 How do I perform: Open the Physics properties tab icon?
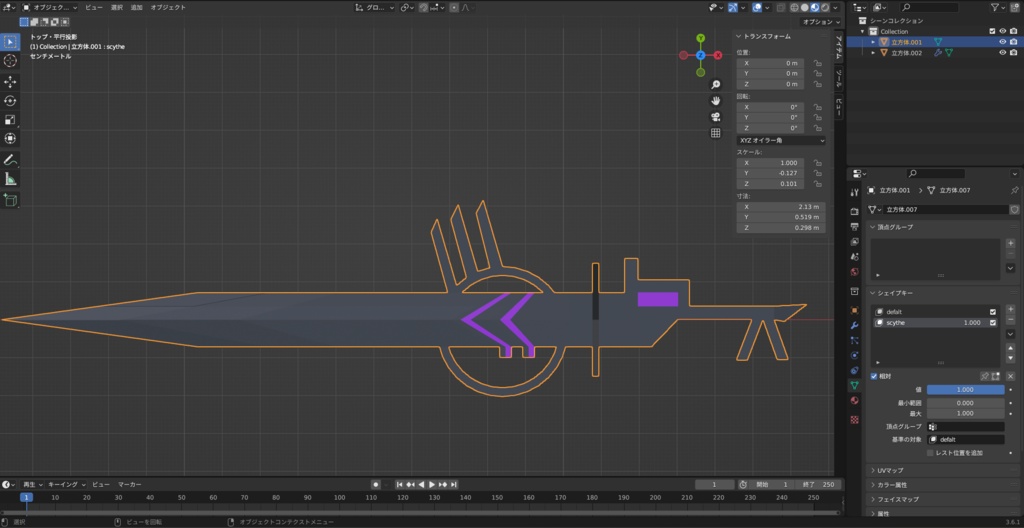(854, 355)
